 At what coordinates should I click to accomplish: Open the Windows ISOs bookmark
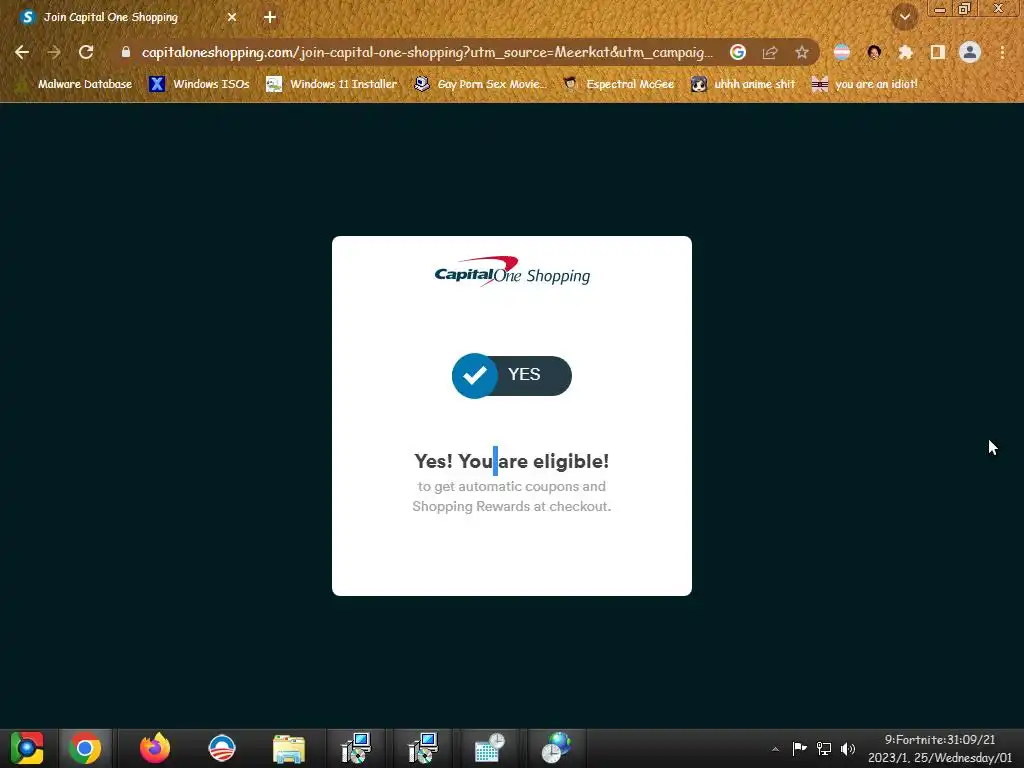199,84
